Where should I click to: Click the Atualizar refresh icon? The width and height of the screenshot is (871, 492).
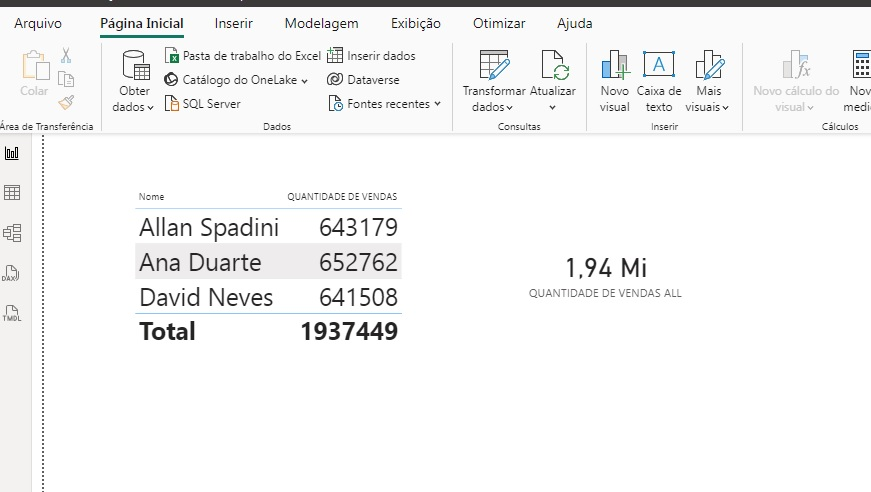click(x=555, y=65)
